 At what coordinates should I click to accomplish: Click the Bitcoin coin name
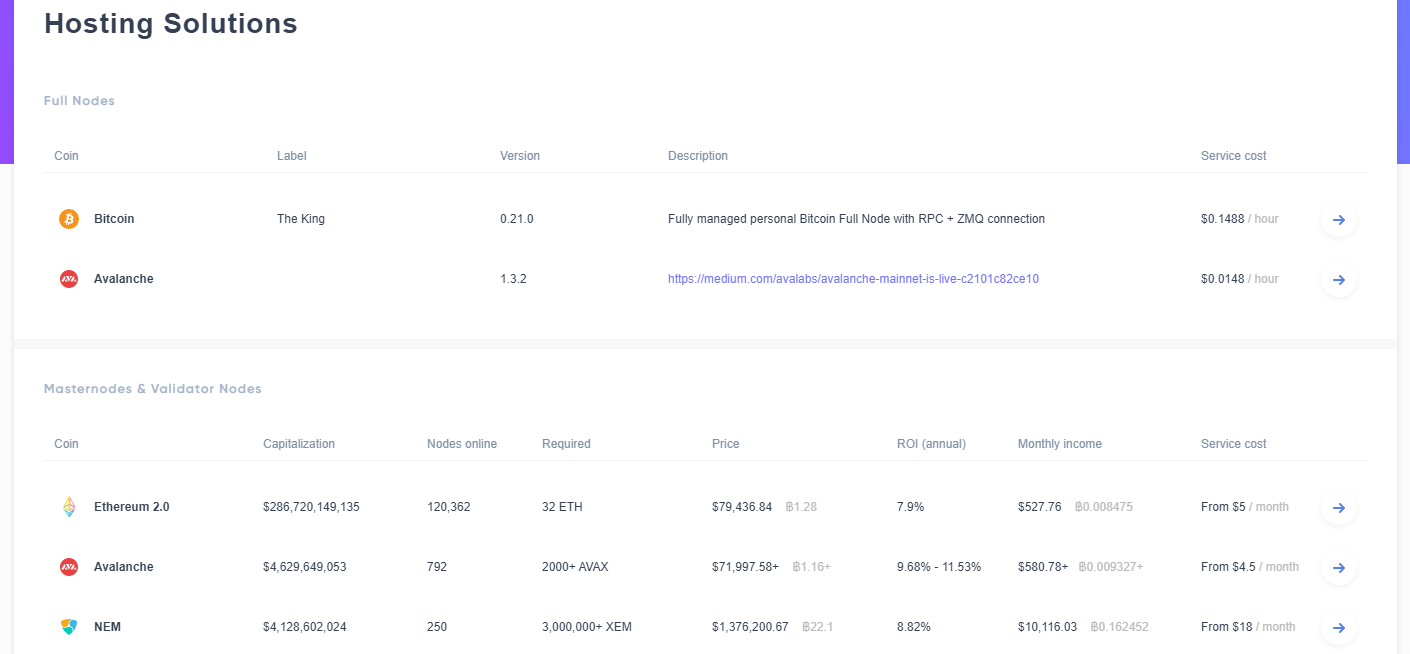(114, 219)
